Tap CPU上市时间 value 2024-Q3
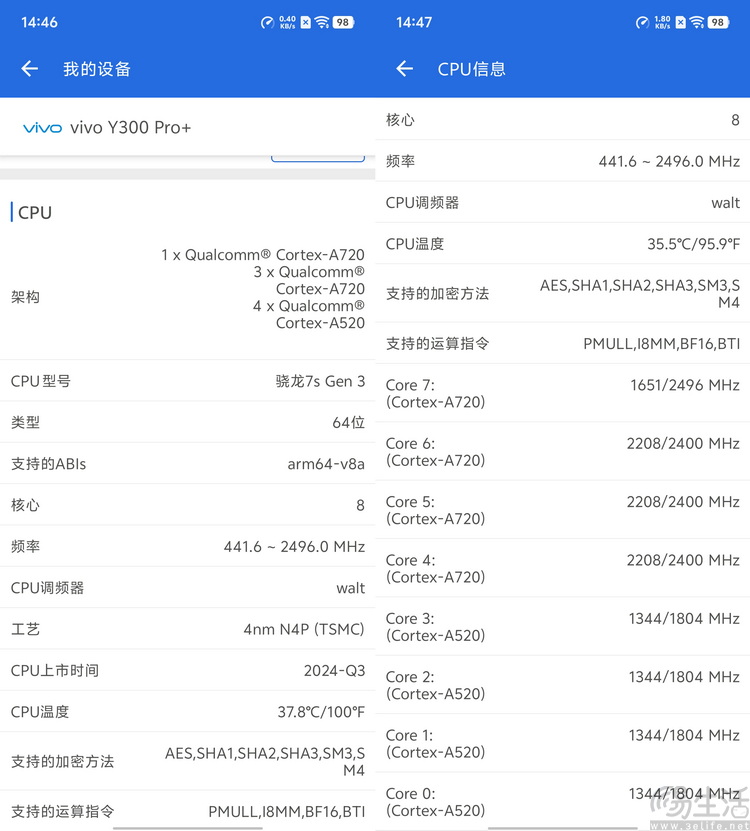This screenshot has height=831, width=750. click(334, 671)
